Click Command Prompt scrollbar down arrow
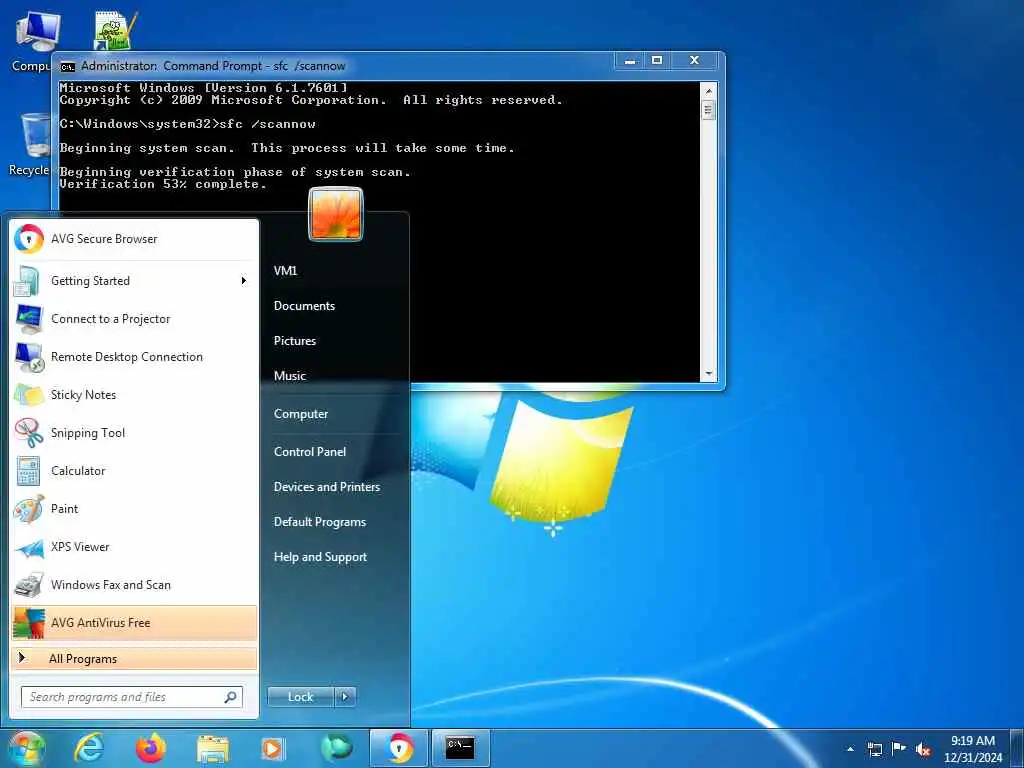 (x=709, y=374)
